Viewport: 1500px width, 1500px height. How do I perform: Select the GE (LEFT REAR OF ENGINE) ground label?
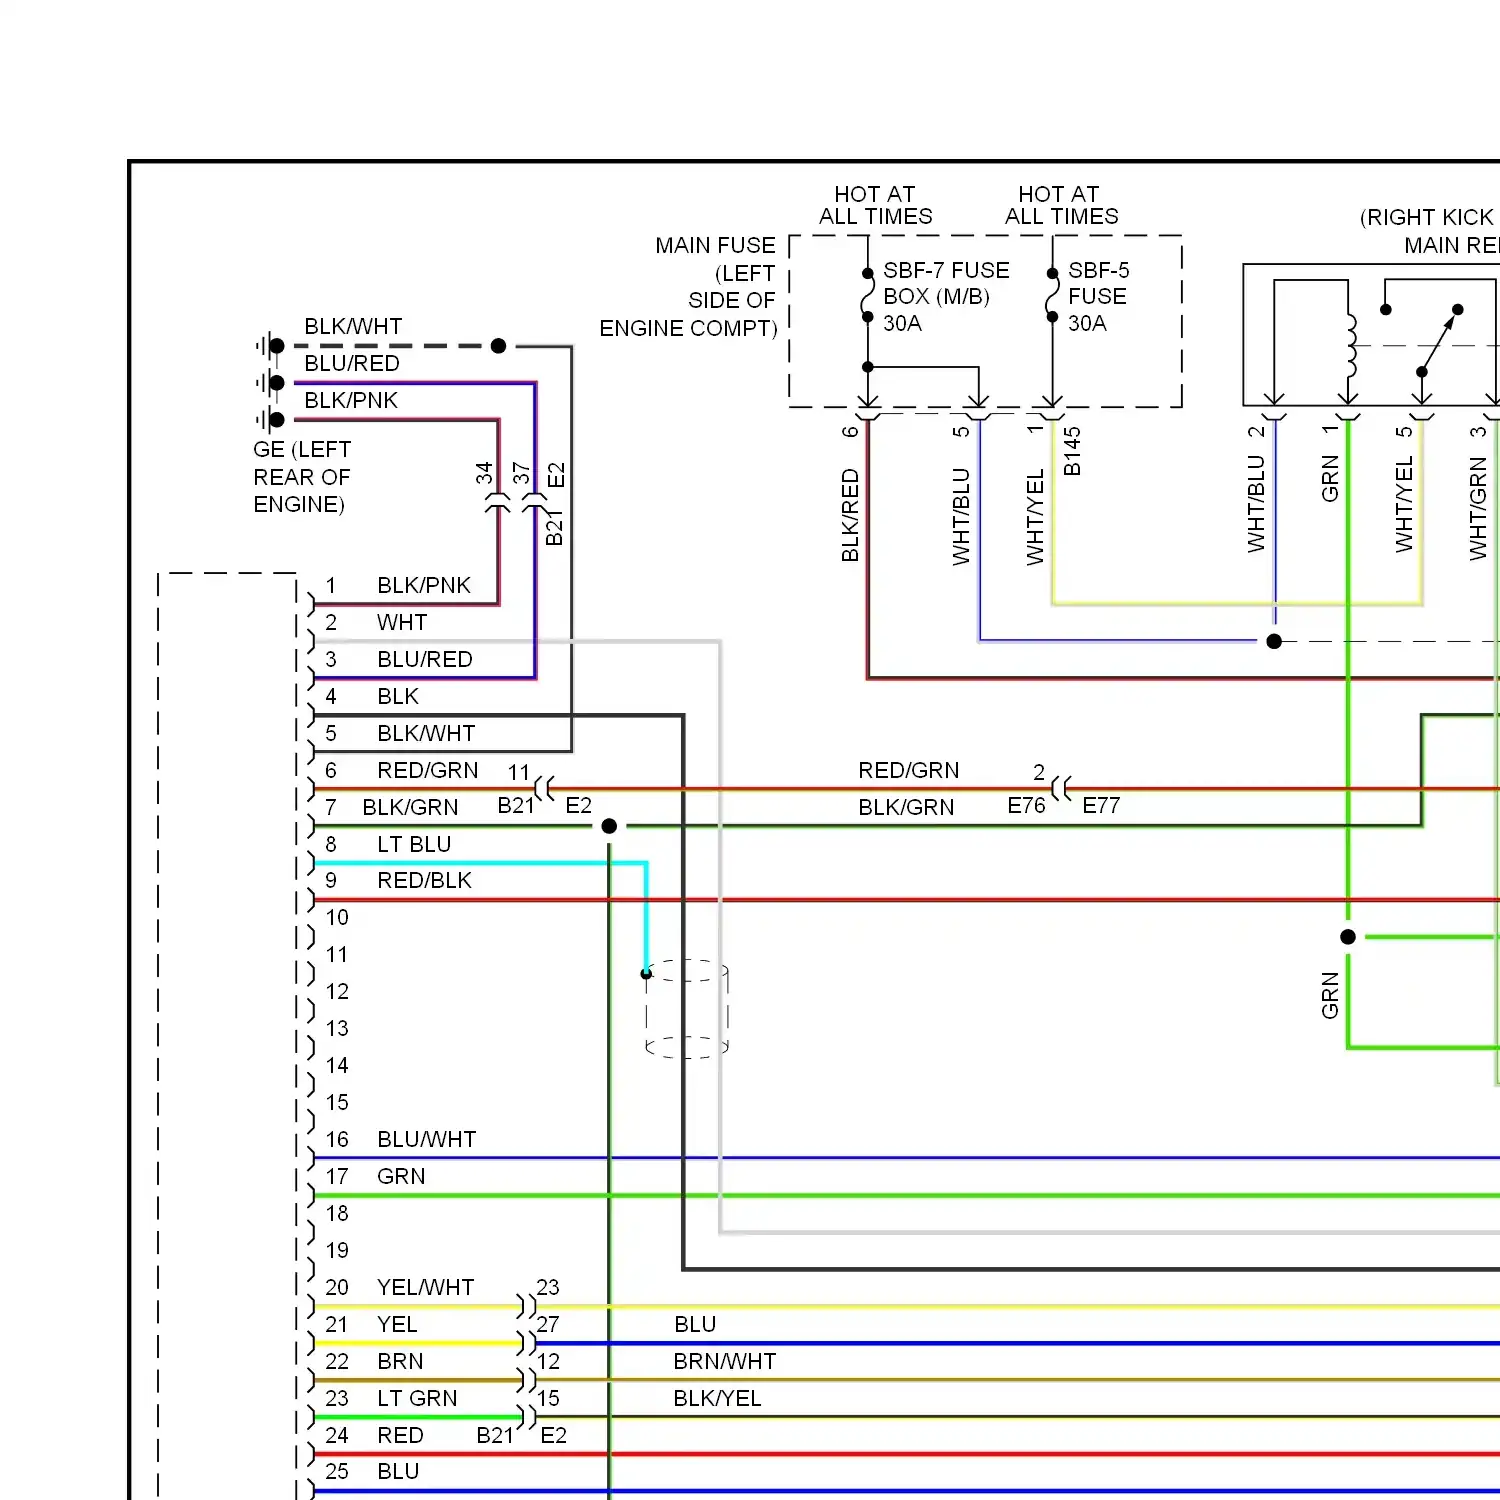(302, 477)
